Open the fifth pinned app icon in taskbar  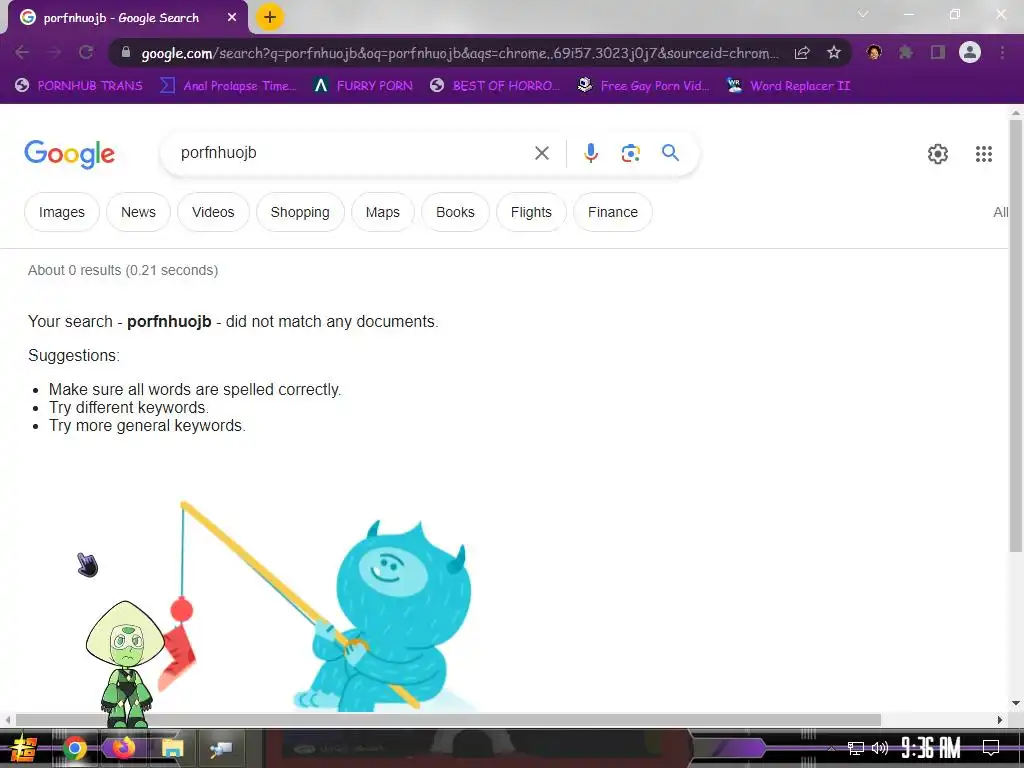[221, 748]
